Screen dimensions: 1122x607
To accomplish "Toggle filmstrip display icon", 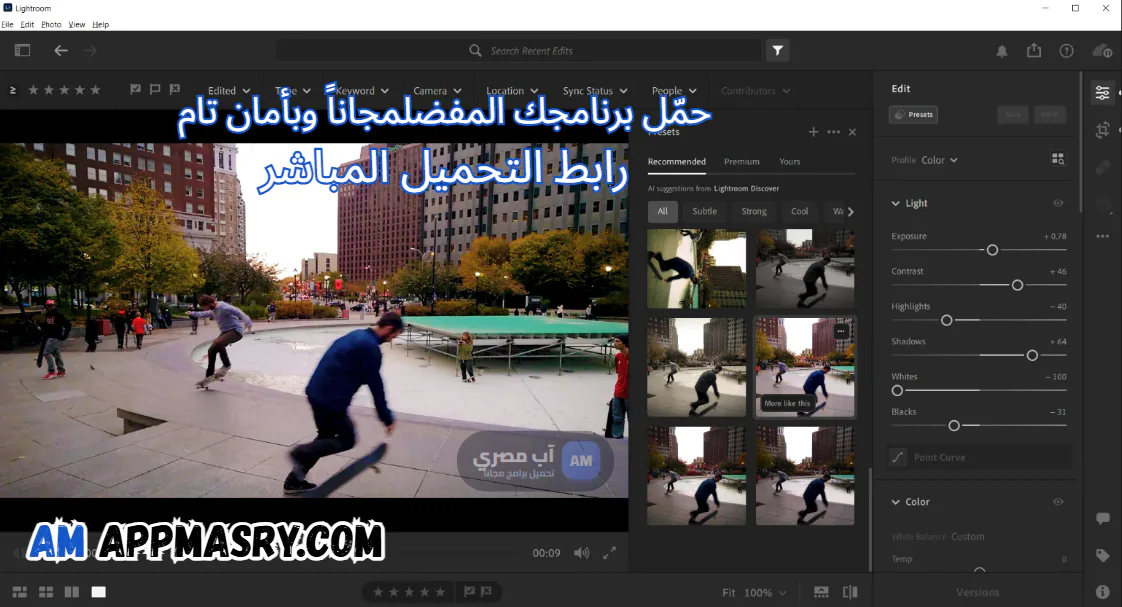I will (x=821, y=592).
